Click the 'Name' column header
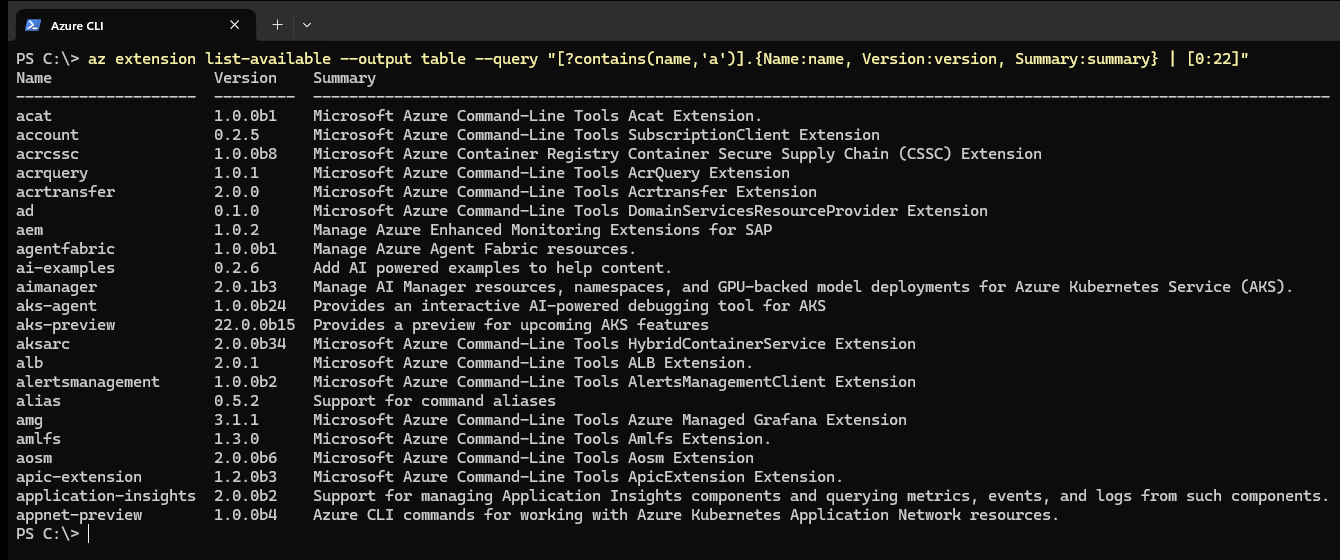The image size is (1340, 560). point(34,78)
